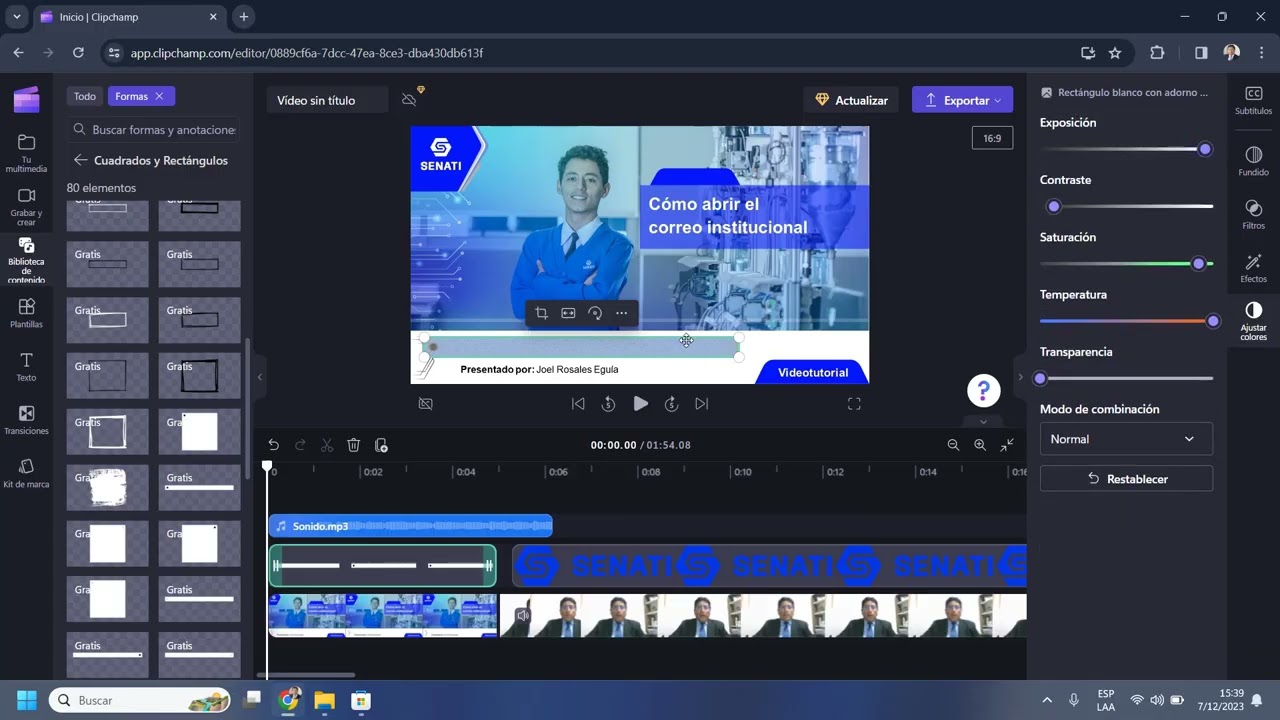This screenshot has width=1280, height=720.
Task: Open Fundido panel
Action: tap(1253, 161)
